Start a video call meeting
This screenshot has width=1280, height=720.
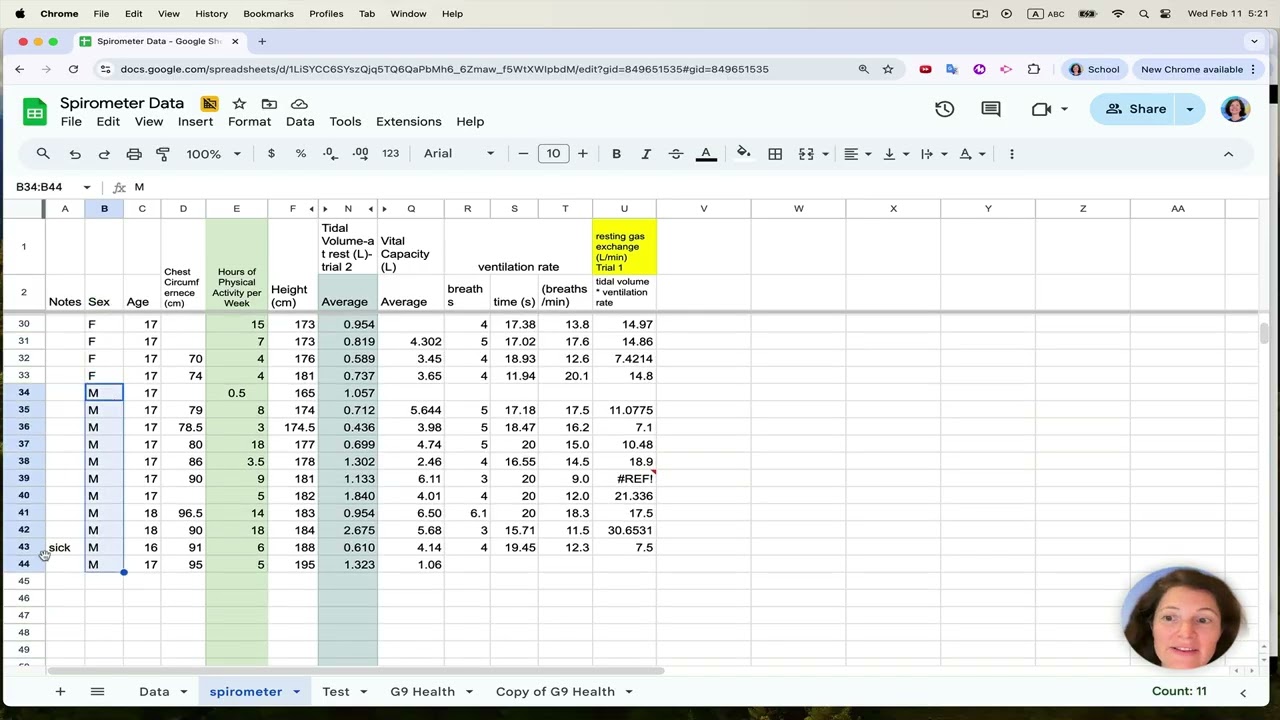(x=1041, y=109)
